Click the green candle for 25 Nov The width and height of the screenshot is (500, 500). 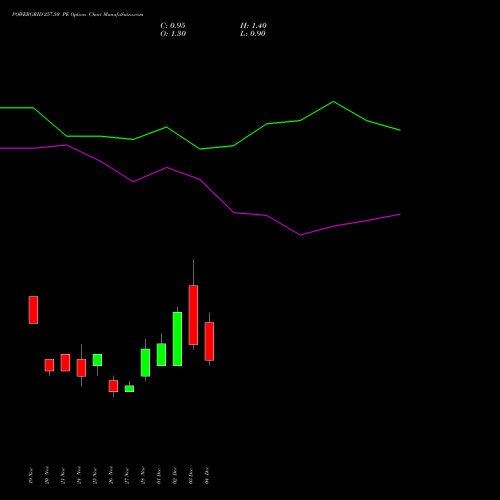tap(97, 360)
